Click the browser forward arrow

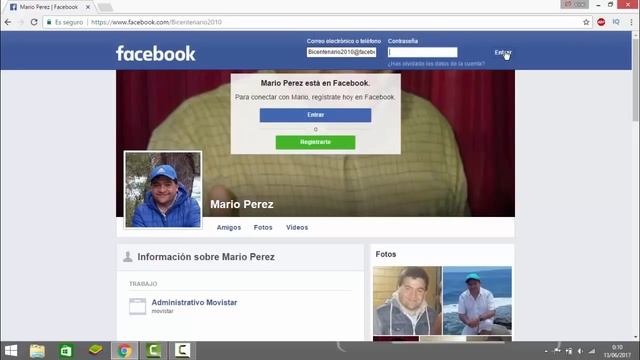click(x=21, y=22)
